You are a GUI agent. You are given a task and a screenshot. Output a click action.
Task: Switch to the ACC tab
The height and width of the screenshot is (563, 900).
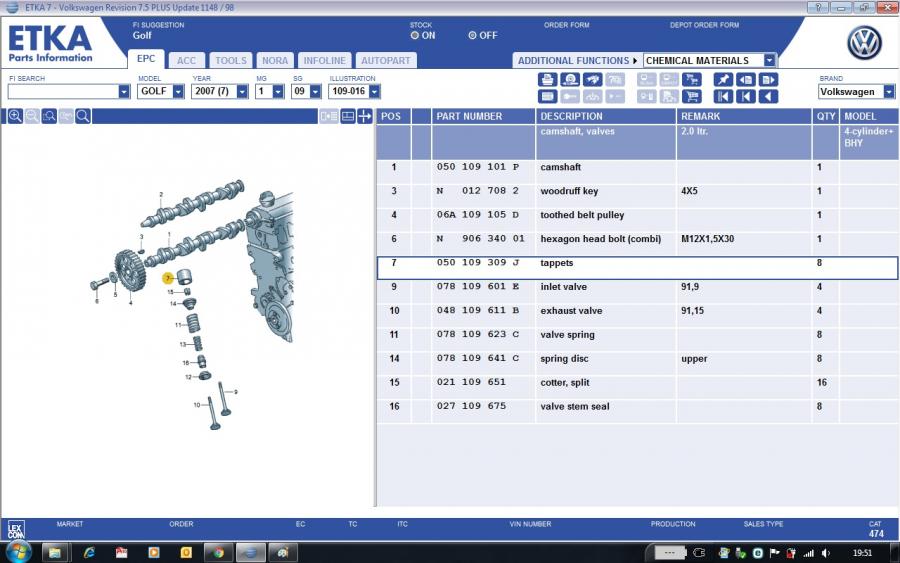click(187, 60)
